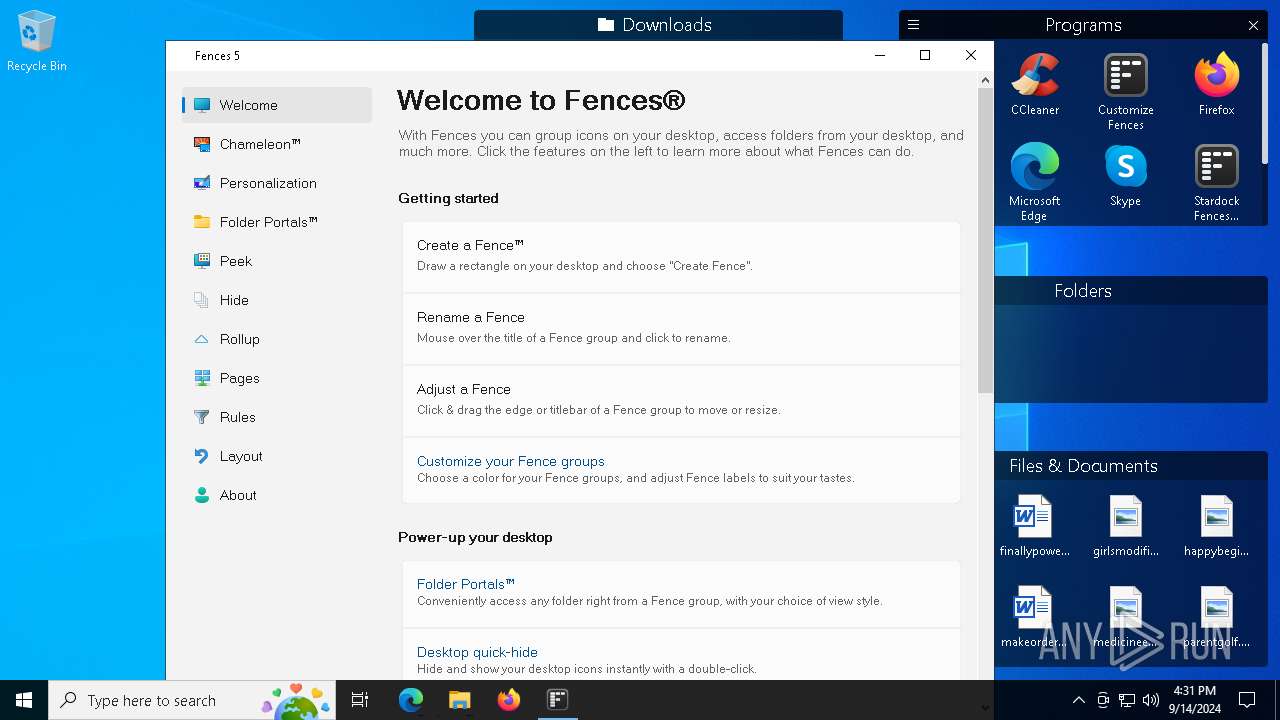
Task: Click the Programs fence scrollbar
Action: [x=1265, y=103]
